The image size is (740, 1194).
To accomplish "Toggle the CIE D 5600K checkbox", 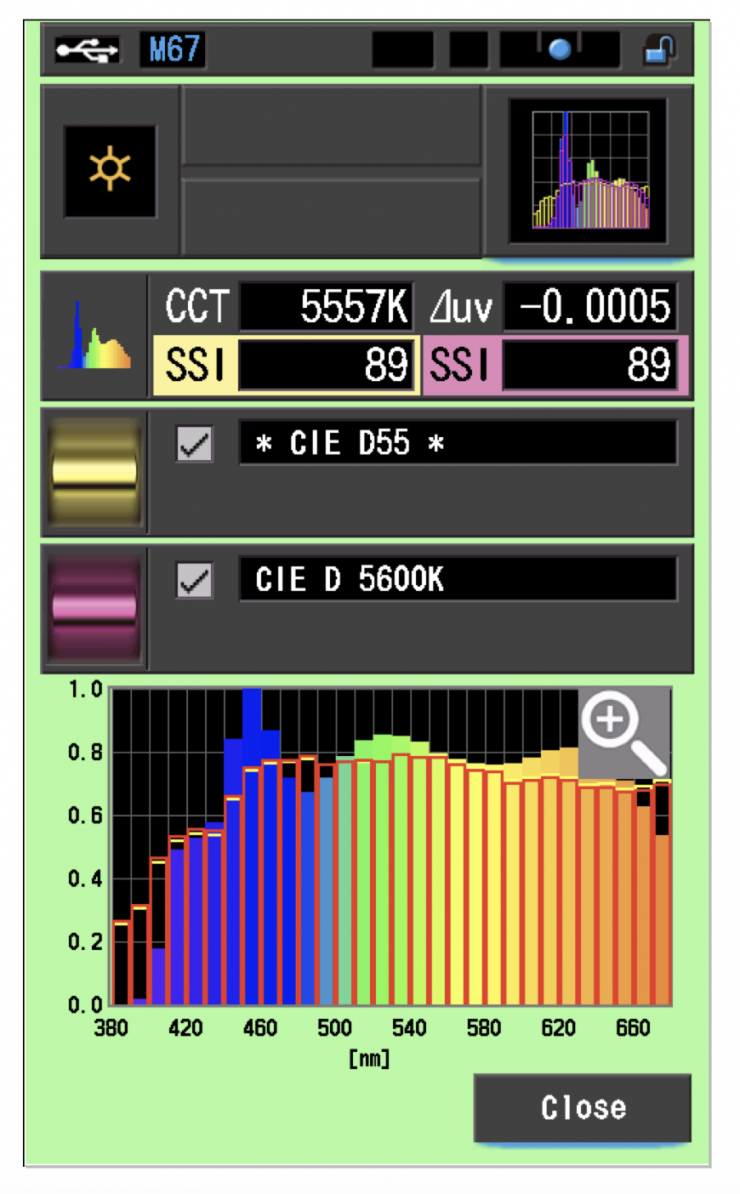I will click(194, 580).
